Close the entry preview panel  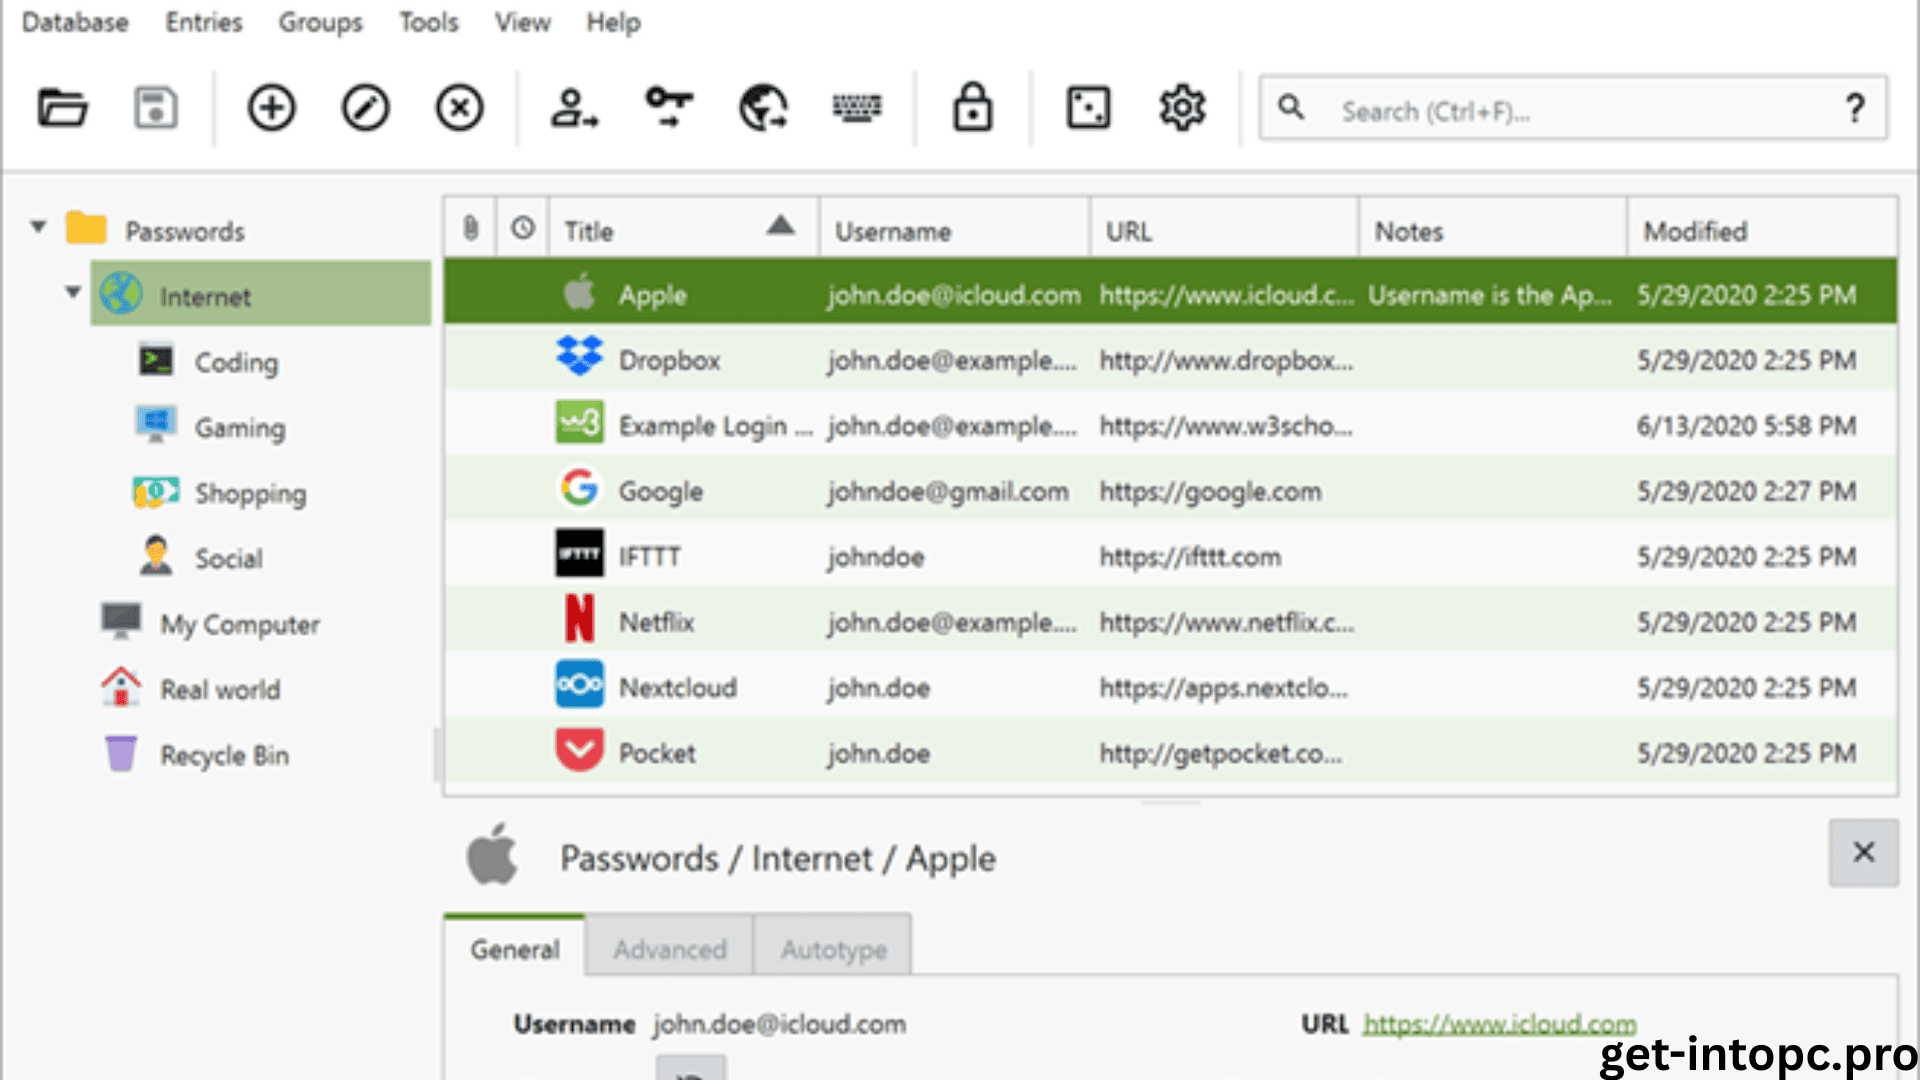[1864, 852]
